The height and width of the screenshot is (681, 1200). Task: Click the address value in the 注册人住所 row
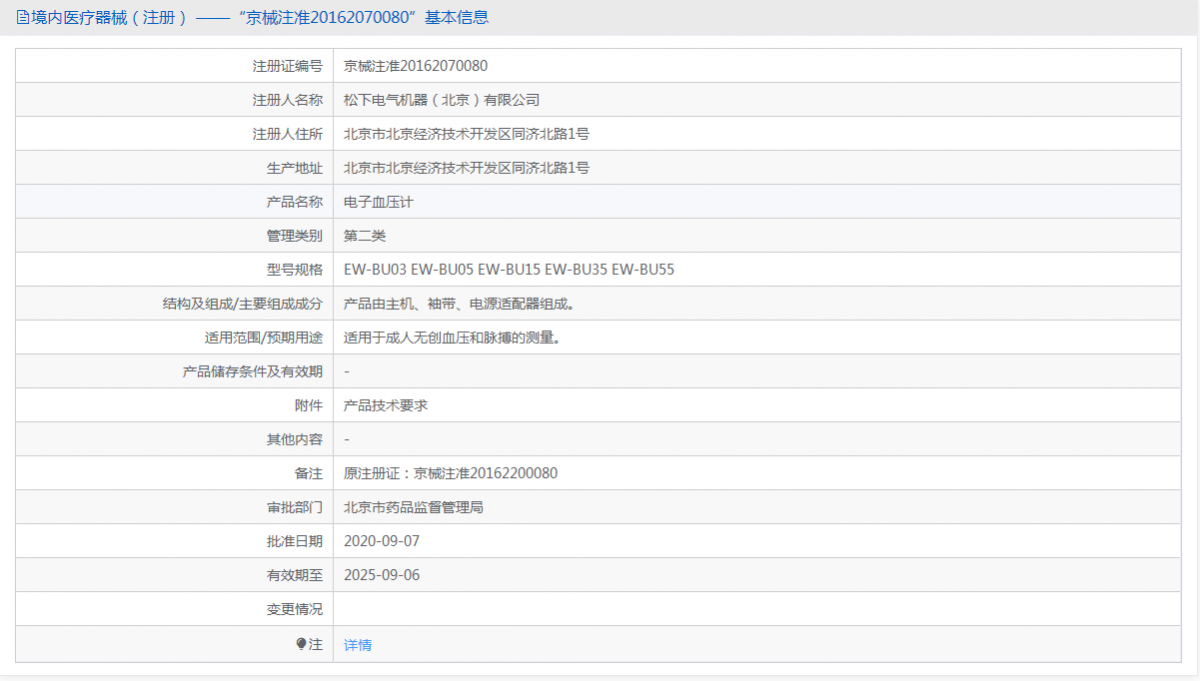point(467,134)
